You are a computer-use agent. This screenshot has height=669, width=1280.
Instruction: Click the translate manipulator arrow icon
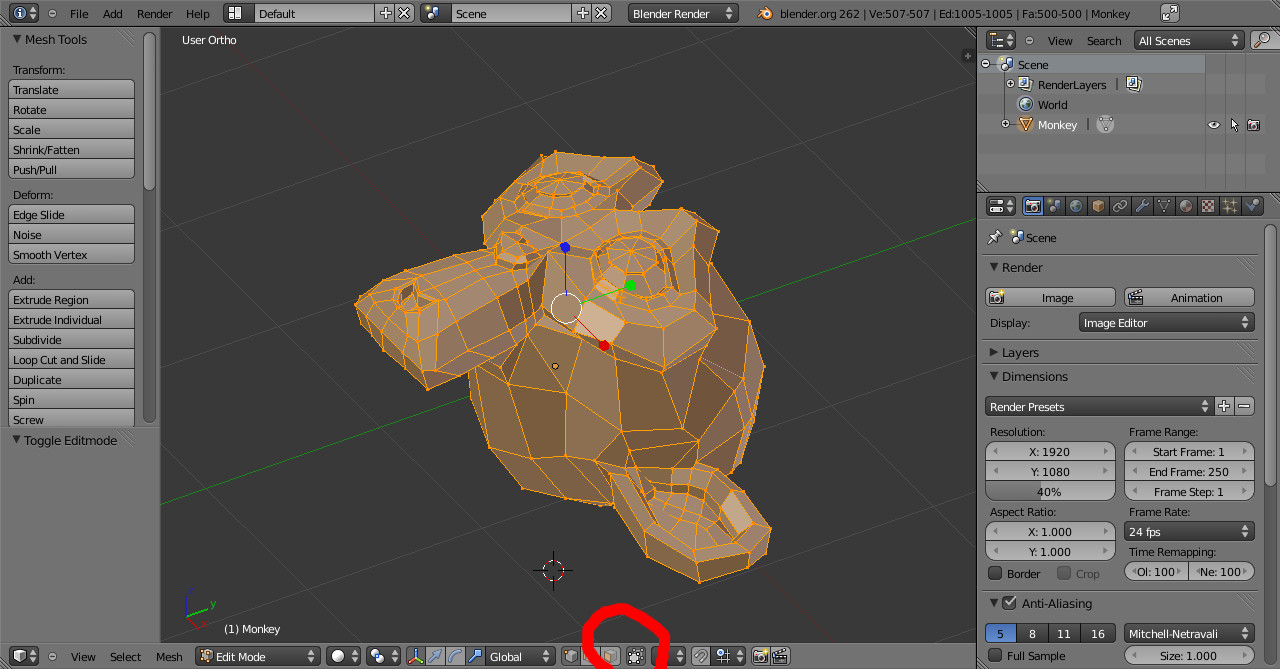(x=436, y=656)
